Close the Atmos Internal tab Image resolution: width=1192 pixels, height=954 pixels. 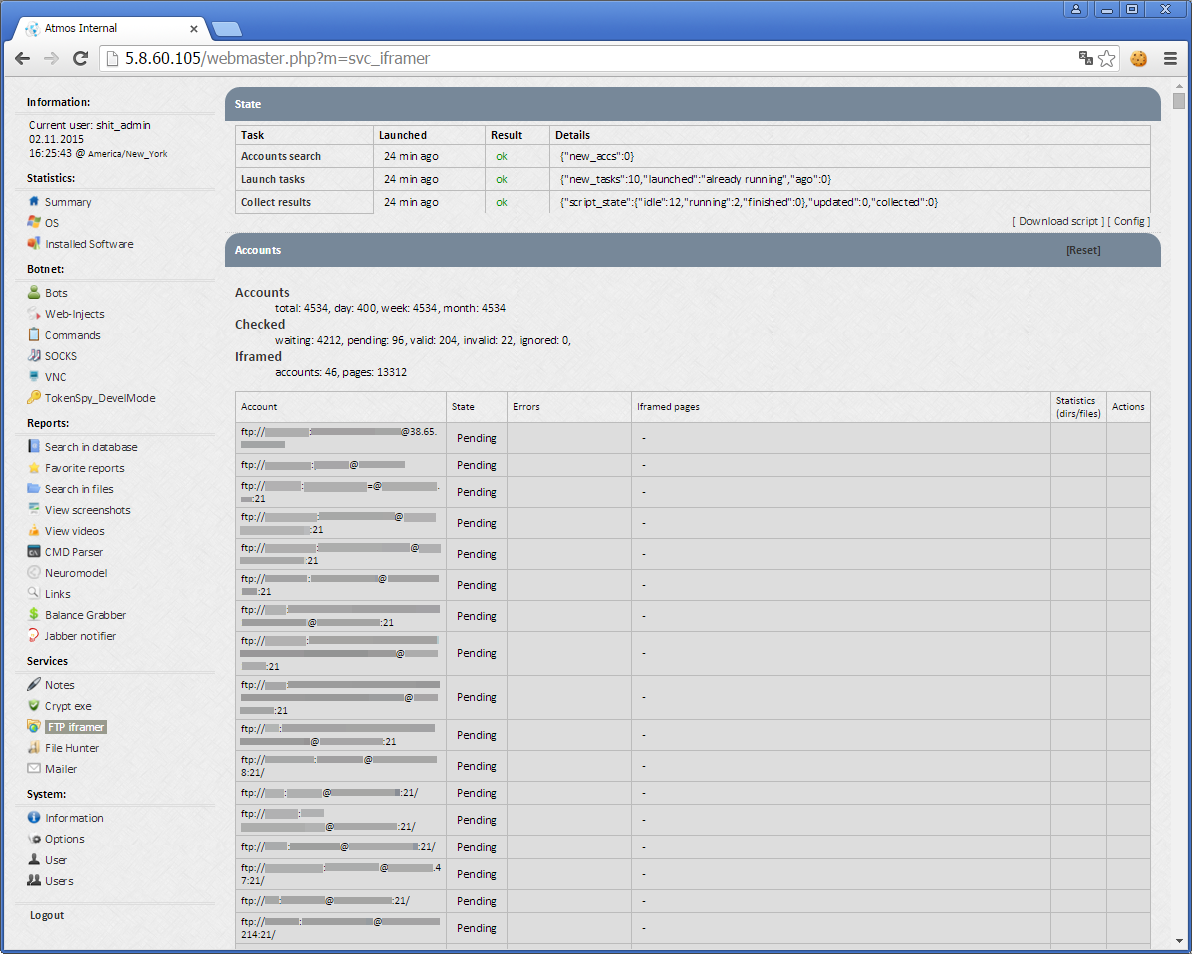[x=194, y=29]
